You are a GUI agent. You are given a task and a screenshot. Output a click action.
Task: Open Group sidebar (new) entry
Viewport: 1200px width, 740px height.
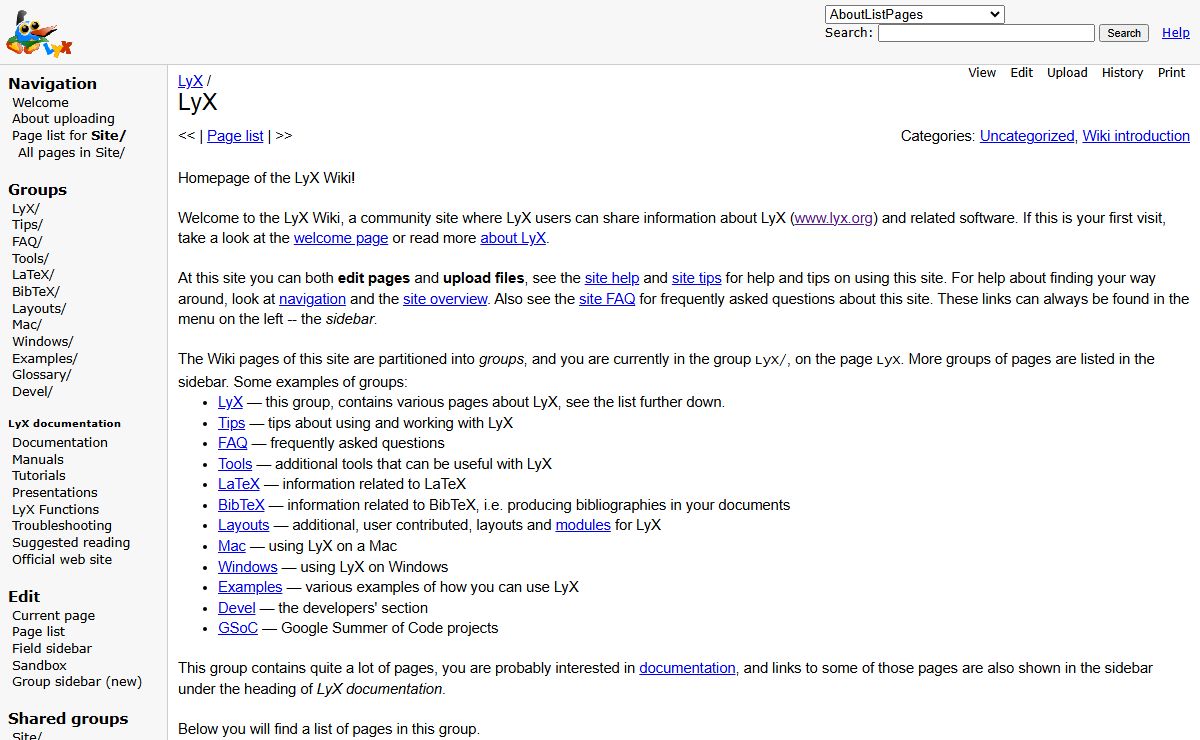pos(77,681)
